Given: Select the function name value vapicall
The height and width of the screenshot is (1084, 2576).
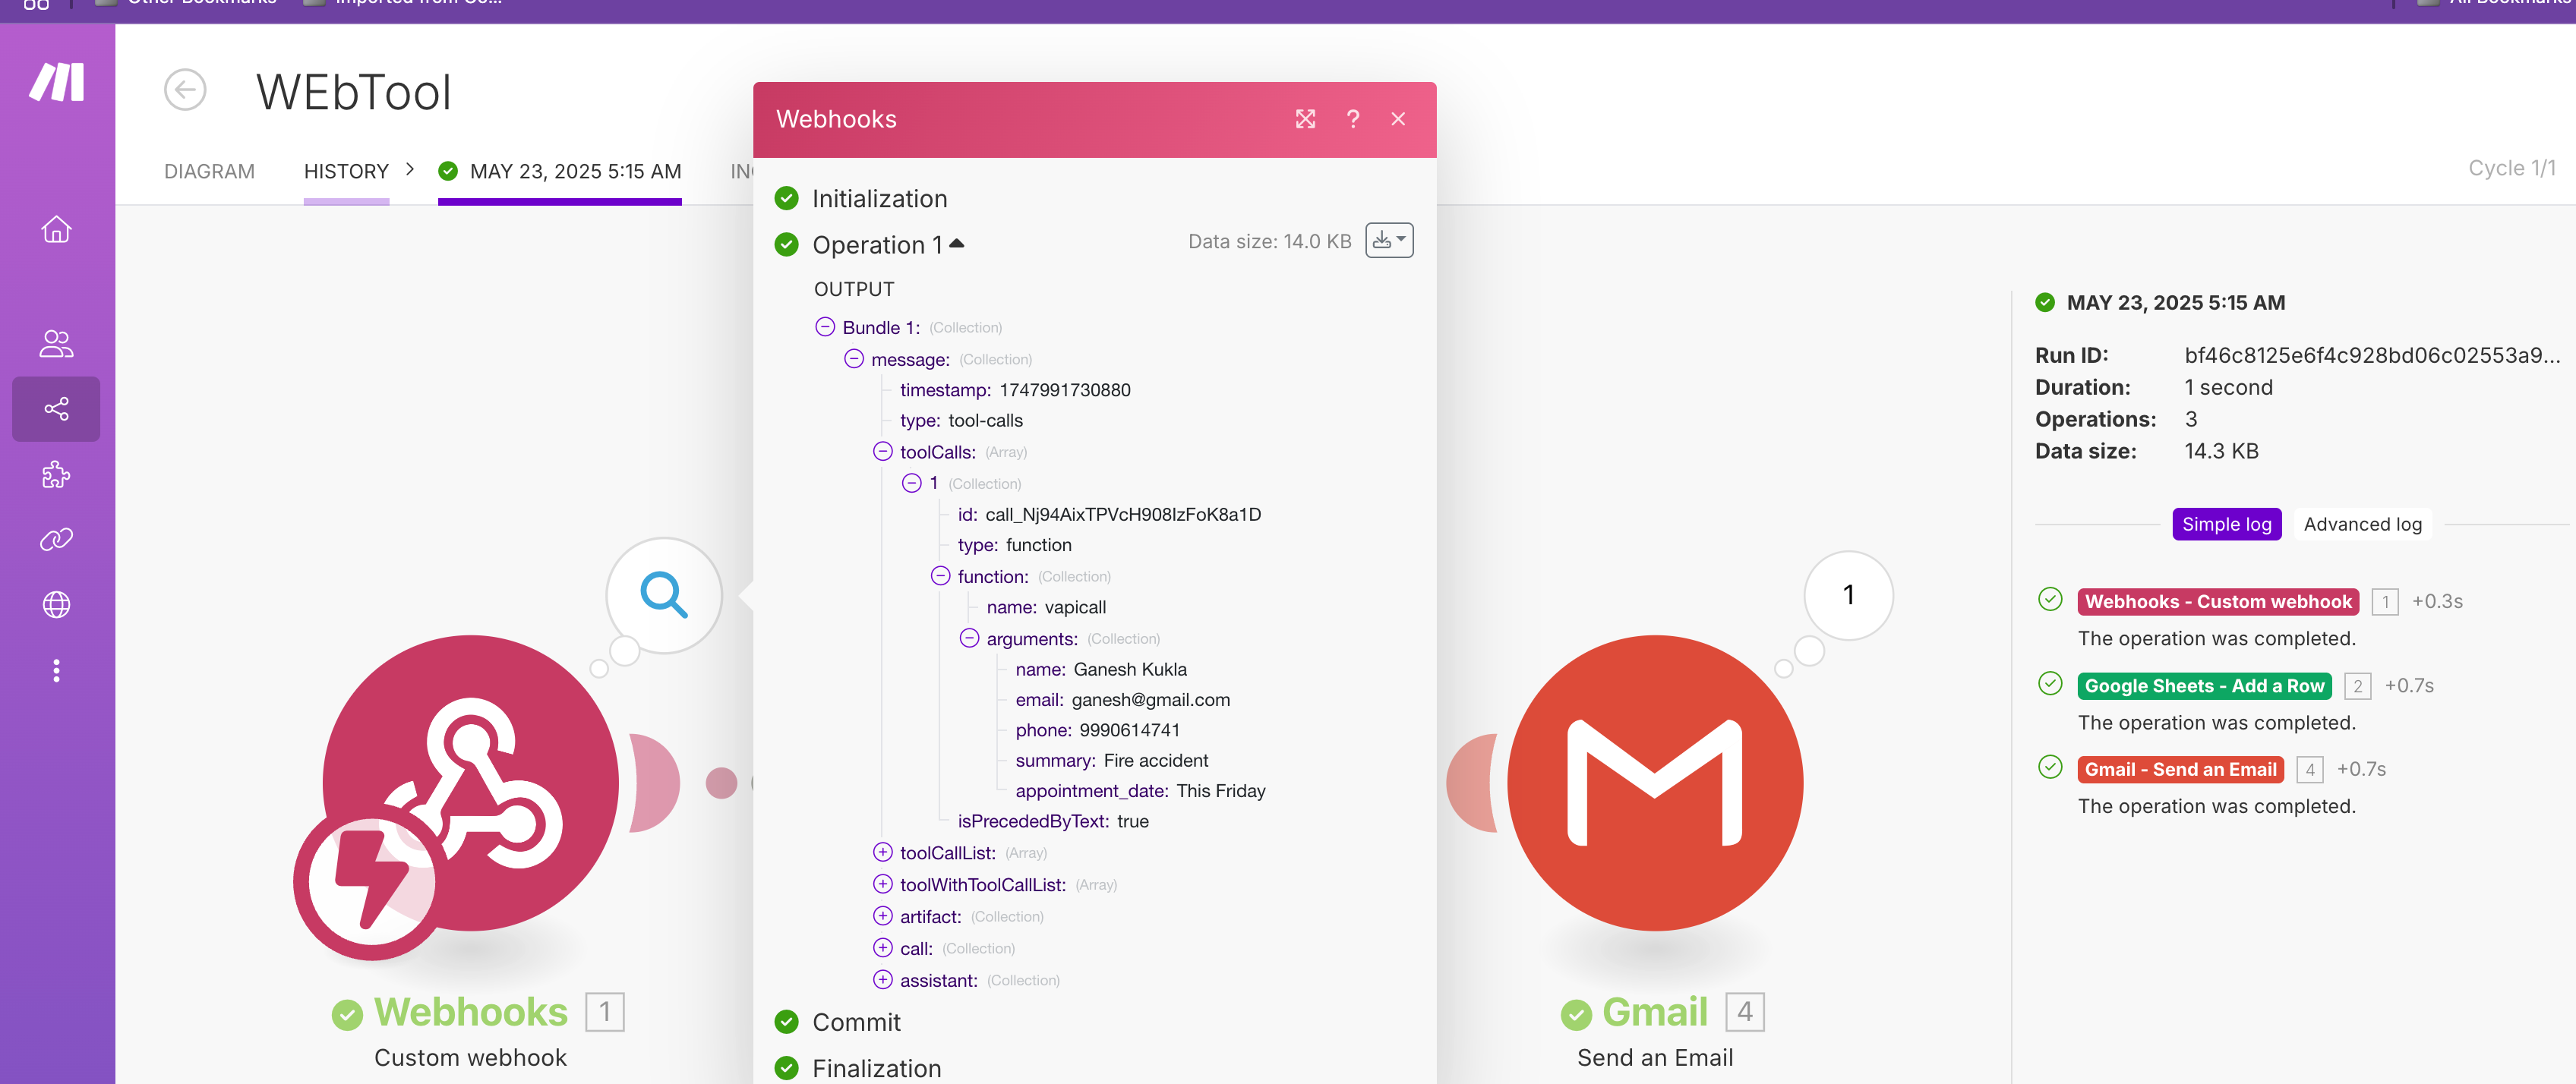Looking at the screenshot, I should pos(1075,607).
